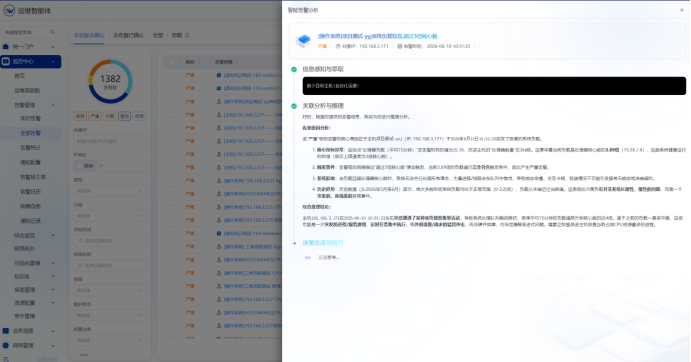Toggle the 紧急 severity filter tag
This screenshot has height=362, width=691.
click(x=80, y=116)
